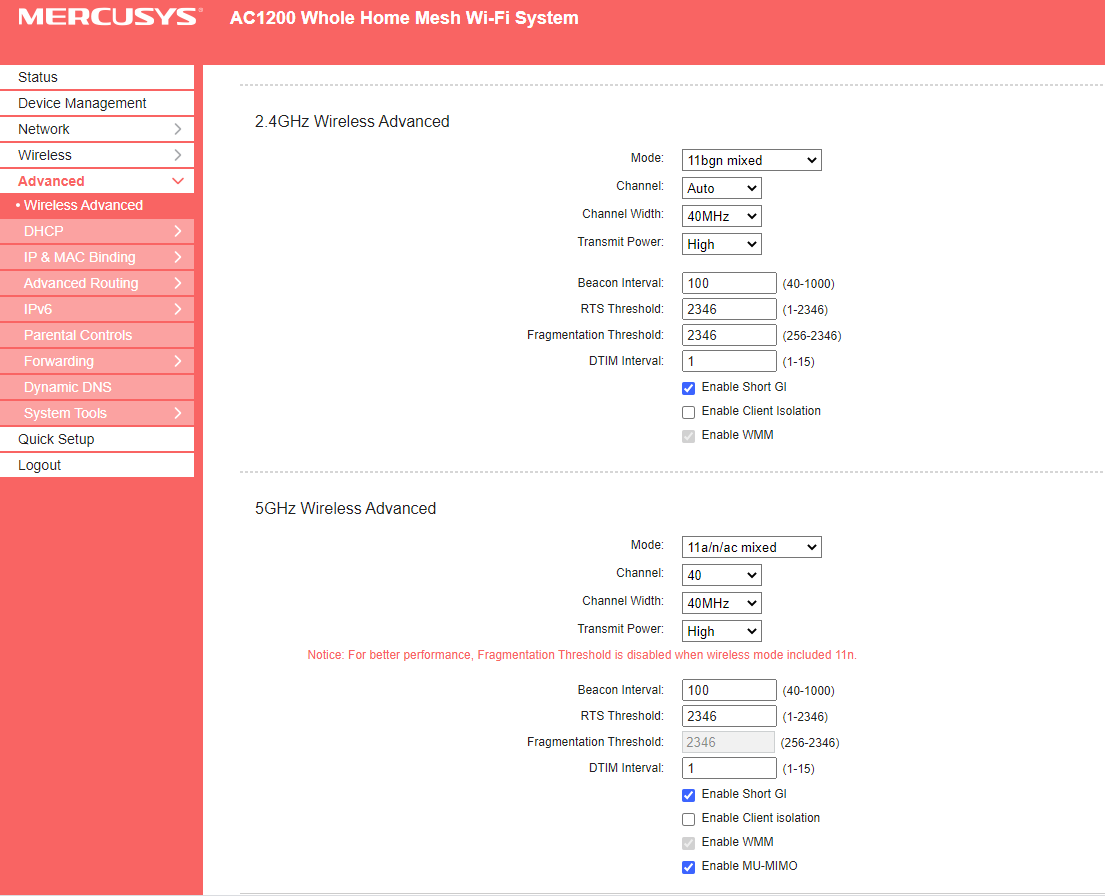Click Logout in the sidebar
The image size is (1105, 896).
(97, 465)
